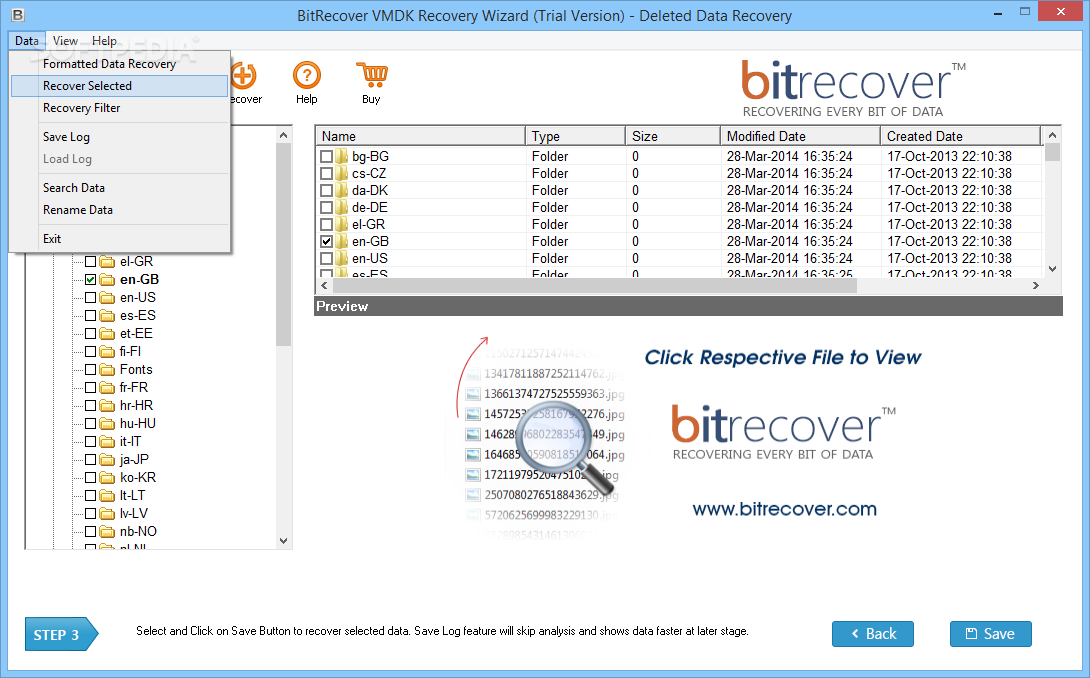
Task: Check the en-US checkbox in folder tree
Action: click(90, 298)
